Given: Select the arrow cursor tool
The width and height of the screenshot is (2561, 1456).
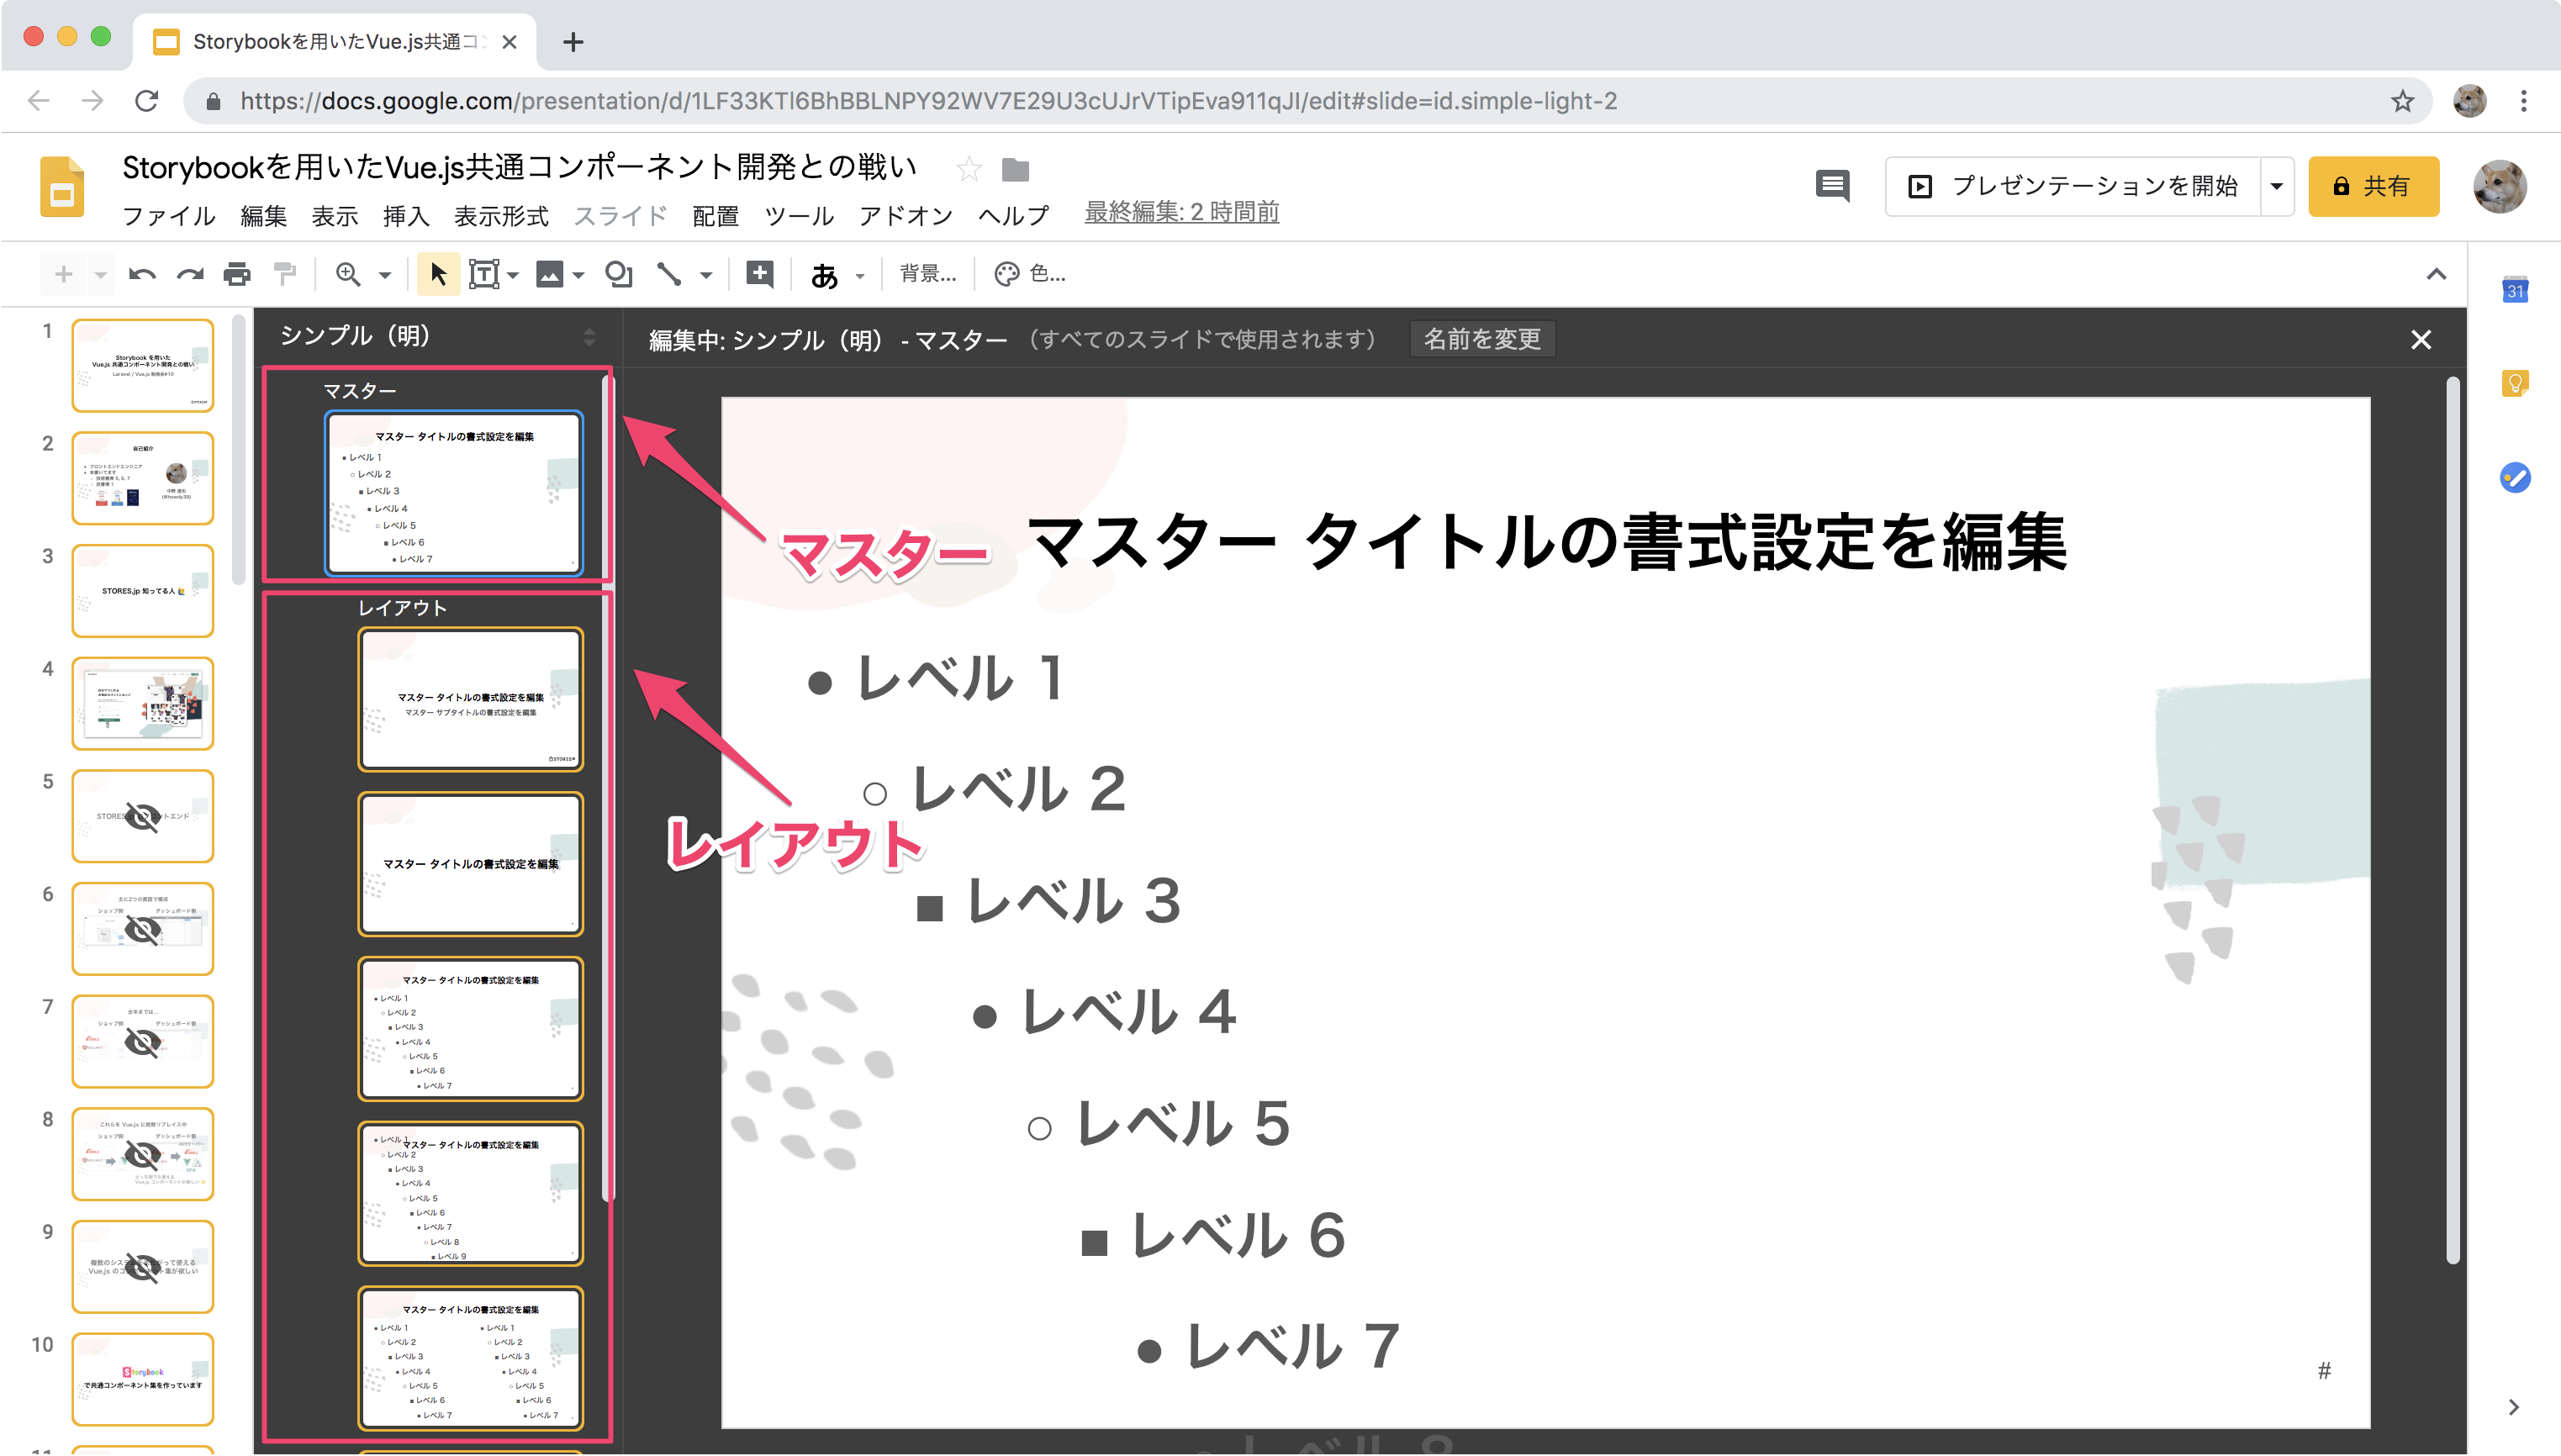Looking at the screenshot, I should pyautogui.click(x=438, y=274).
